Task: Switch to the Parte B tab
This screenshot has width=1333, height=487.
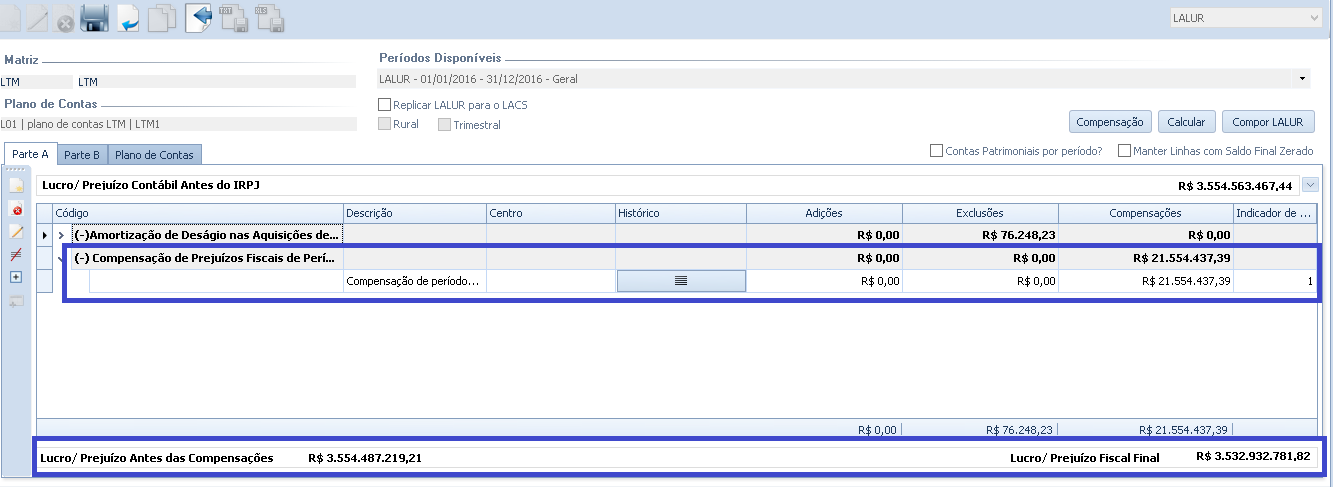Action: 82,155
